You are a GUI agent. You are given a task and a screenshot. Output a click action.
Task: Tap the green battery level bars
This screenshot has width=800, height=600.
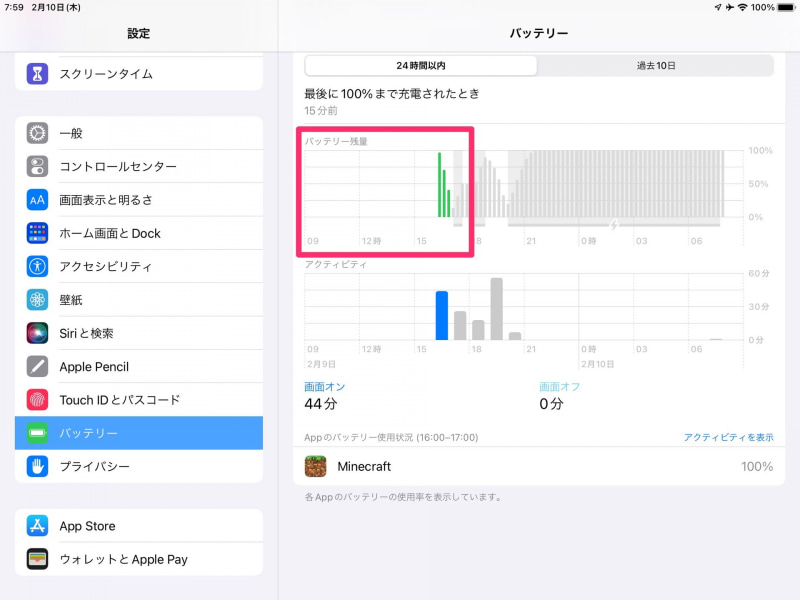click(x=444, y=185)
